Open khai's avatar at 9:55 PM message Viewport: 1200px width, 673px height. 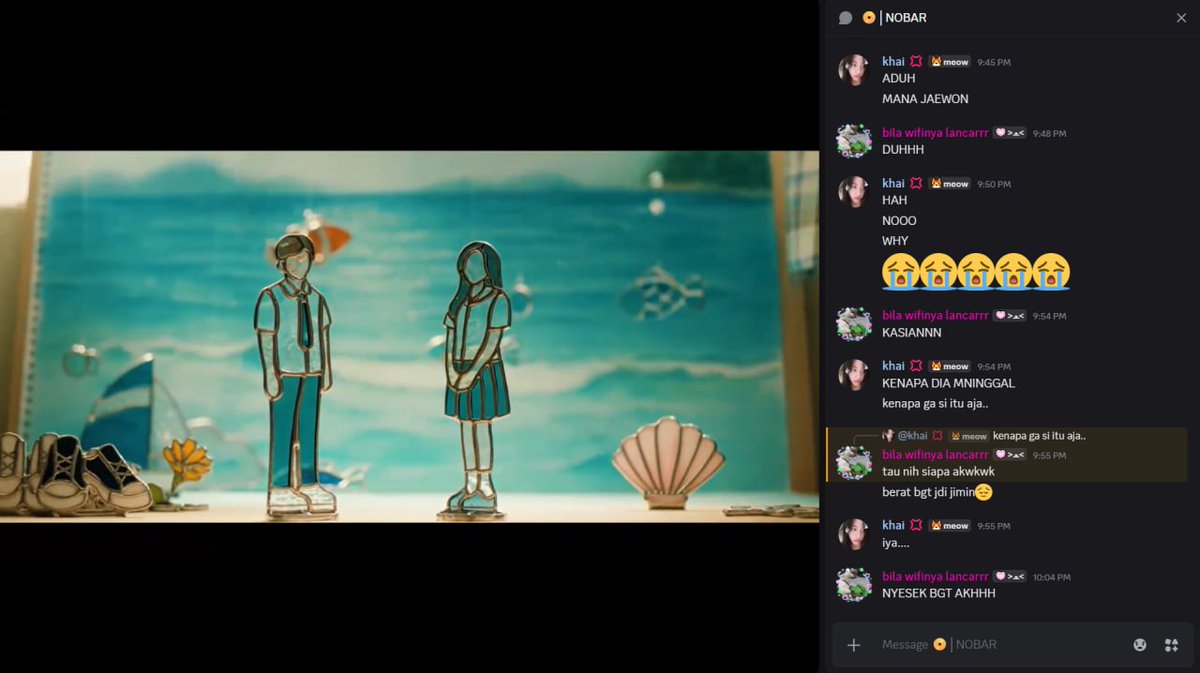tap(854, 534)
